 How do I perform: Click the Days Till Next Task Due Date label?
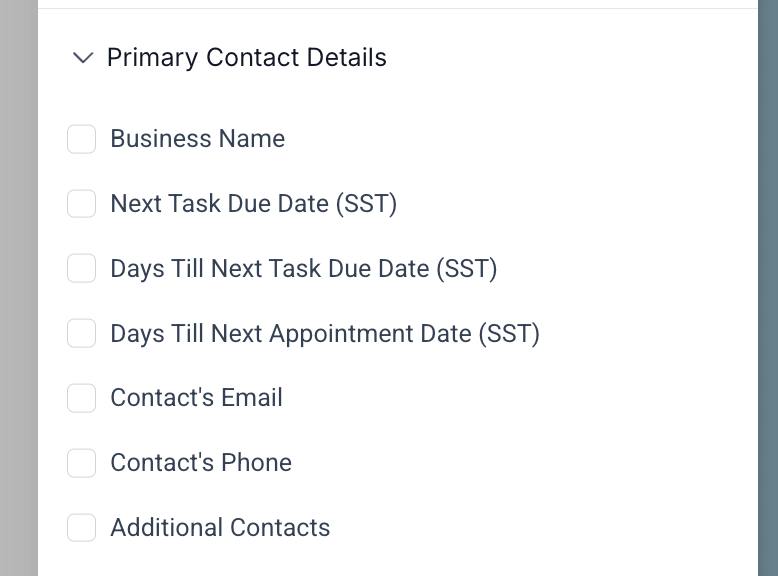click(303, 268)
